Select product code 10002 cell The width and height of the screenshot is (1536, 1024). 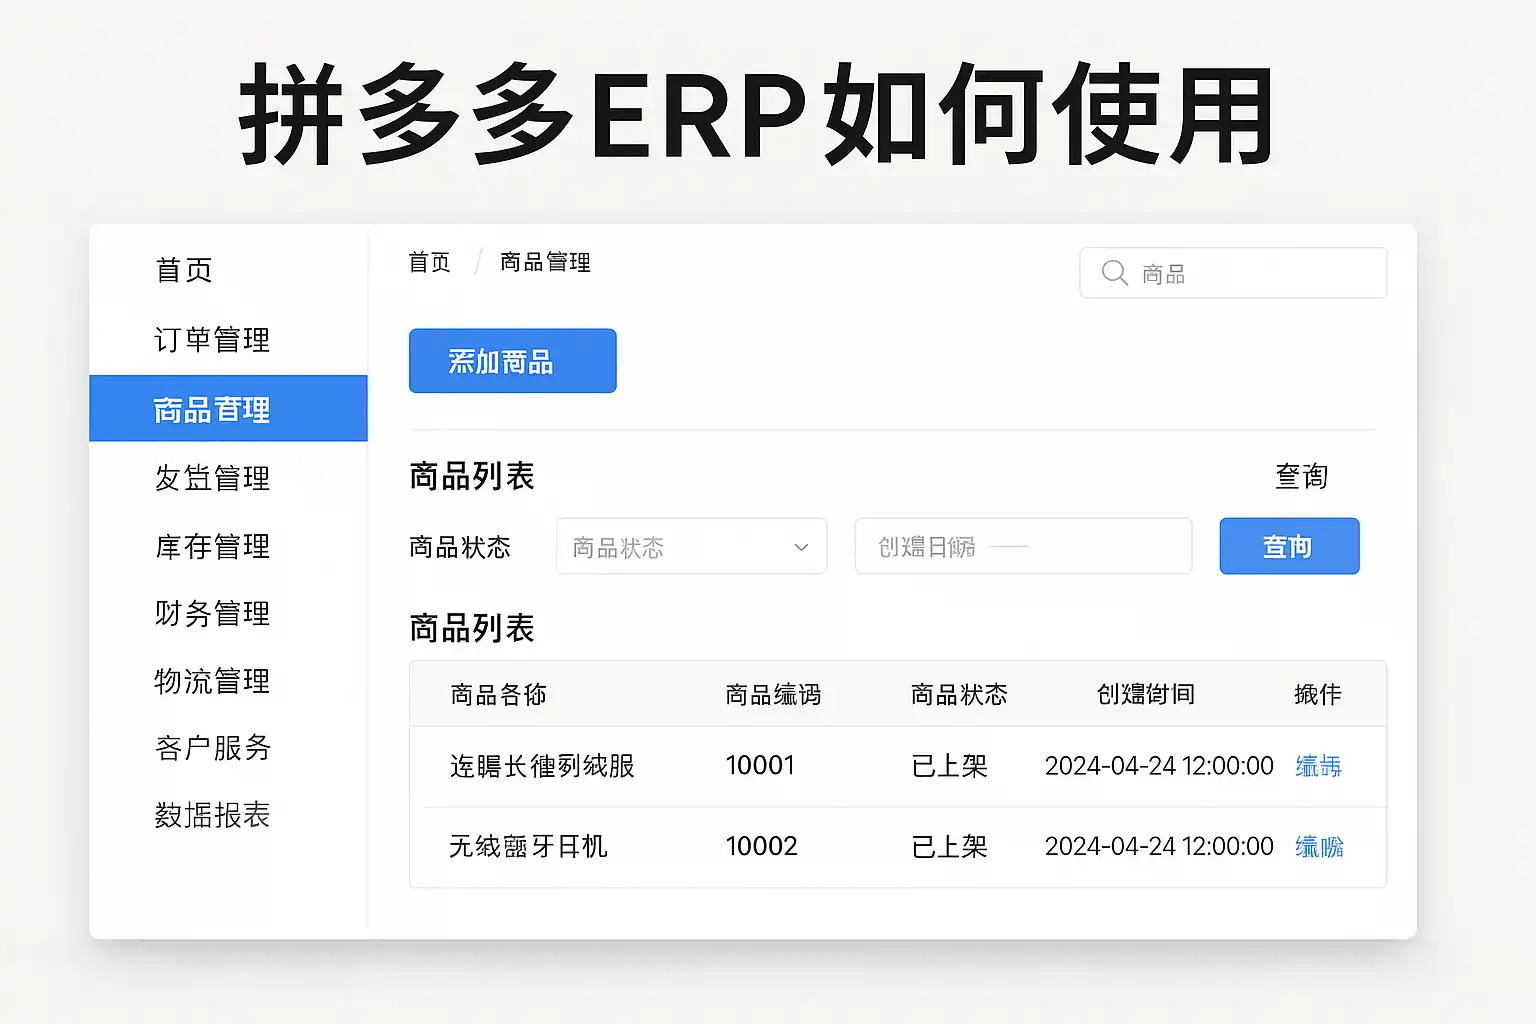point(762,847)
